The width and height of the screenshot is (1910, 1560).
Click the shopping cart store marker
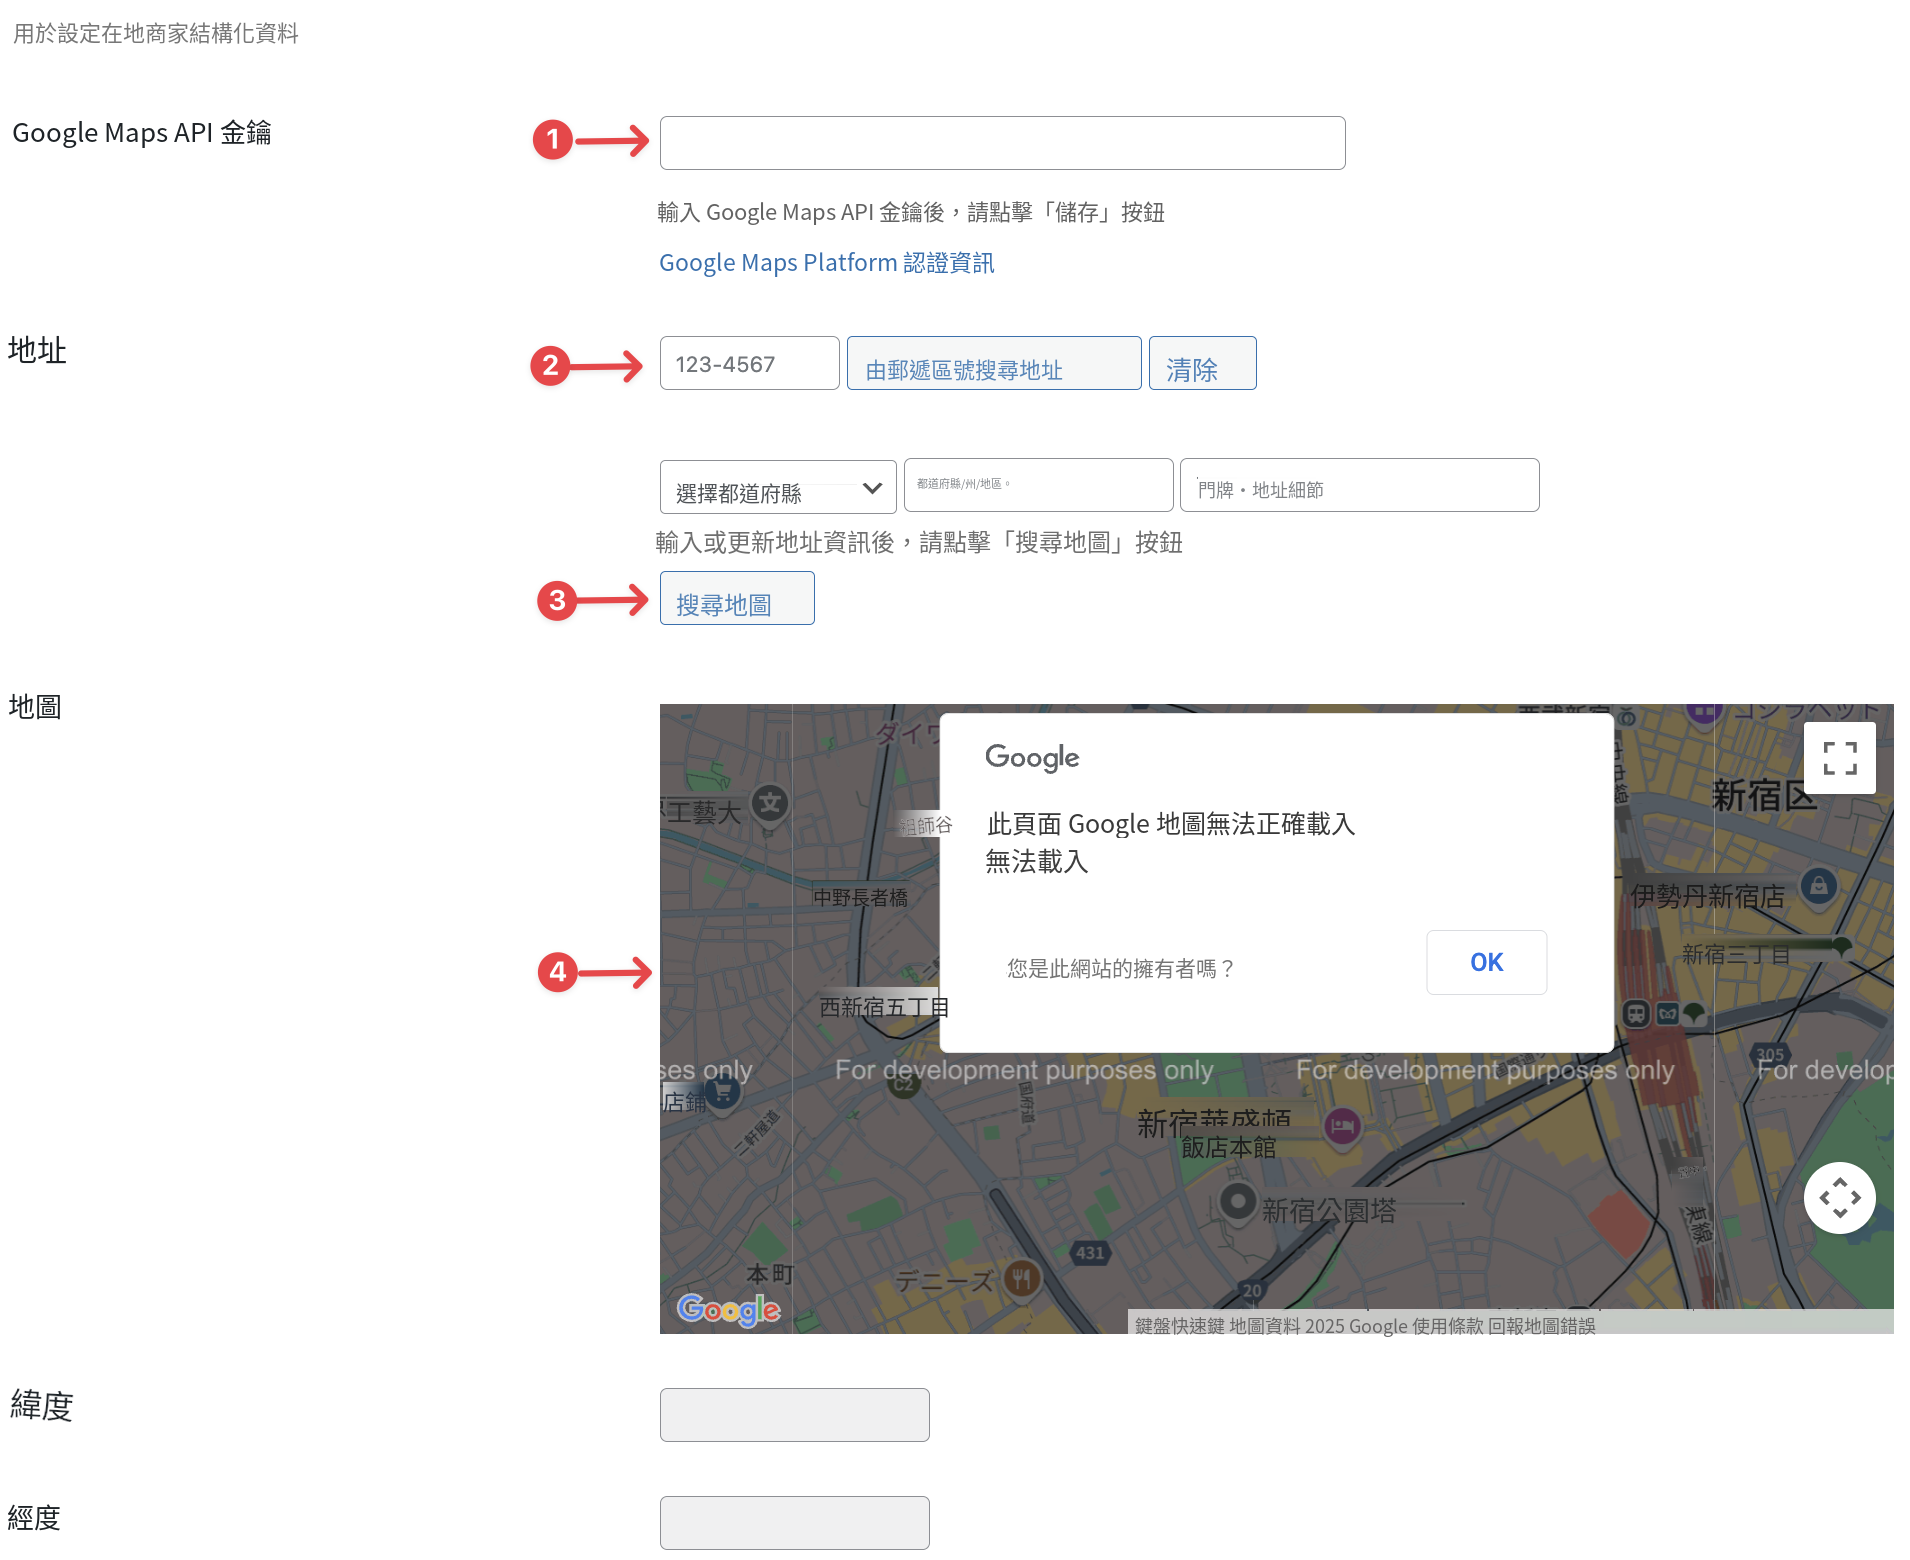(x=722, y=1092)
